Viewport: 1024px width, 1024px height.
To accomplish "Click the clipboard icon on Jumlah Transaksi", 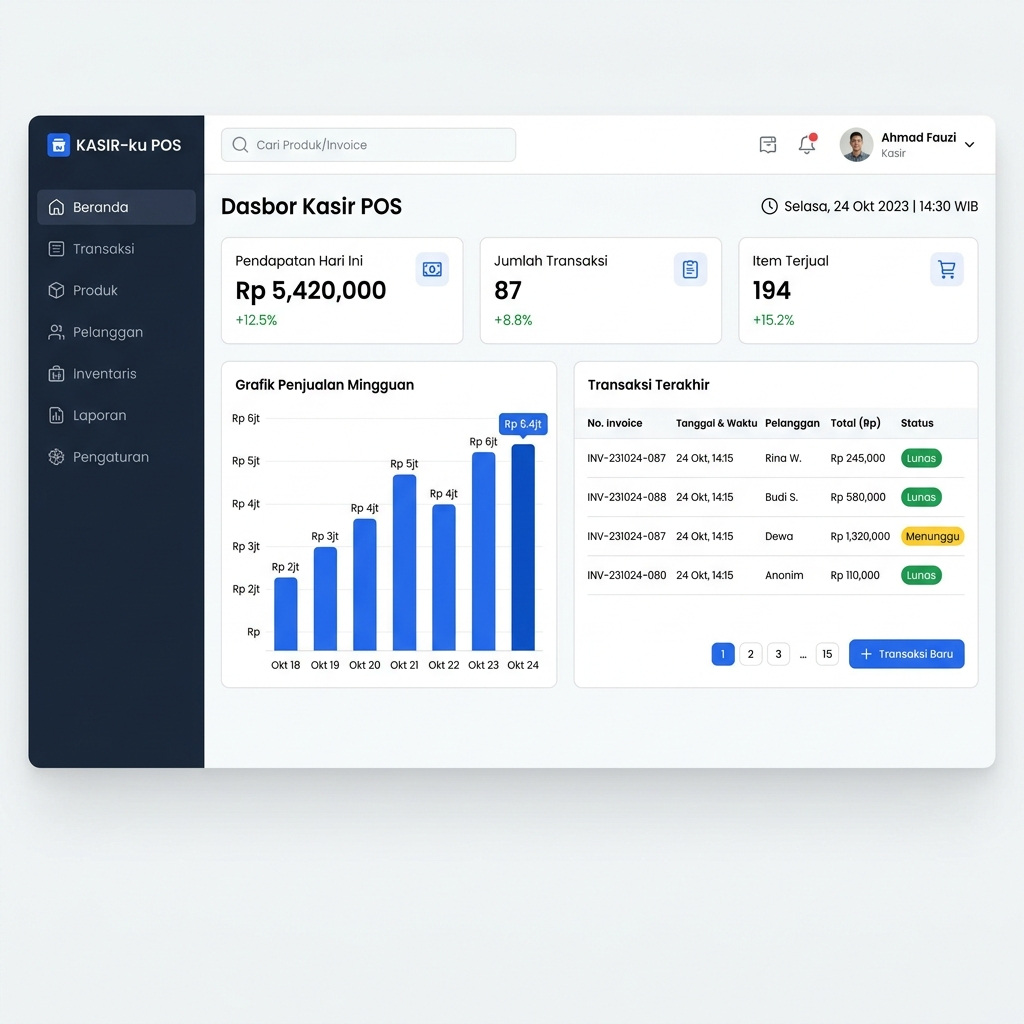I will [690, 269].
